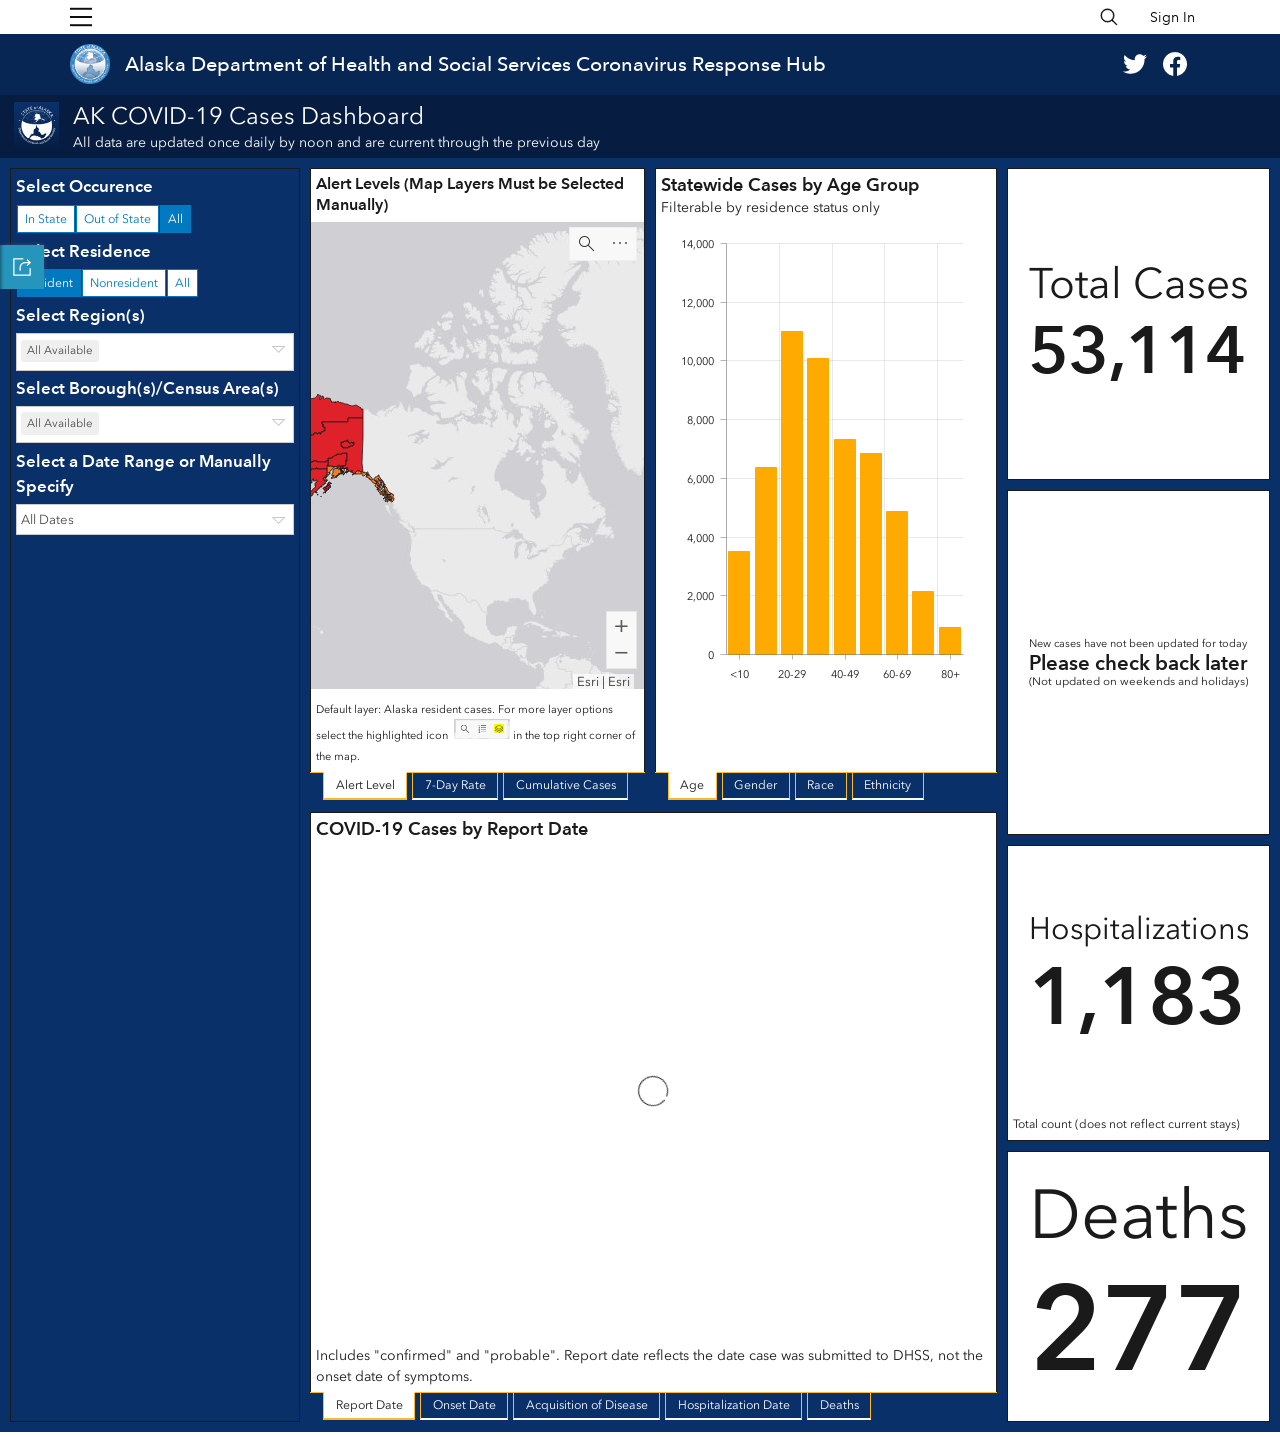
Task: Open the hamburger menu icon
Action: pos(81,17)
